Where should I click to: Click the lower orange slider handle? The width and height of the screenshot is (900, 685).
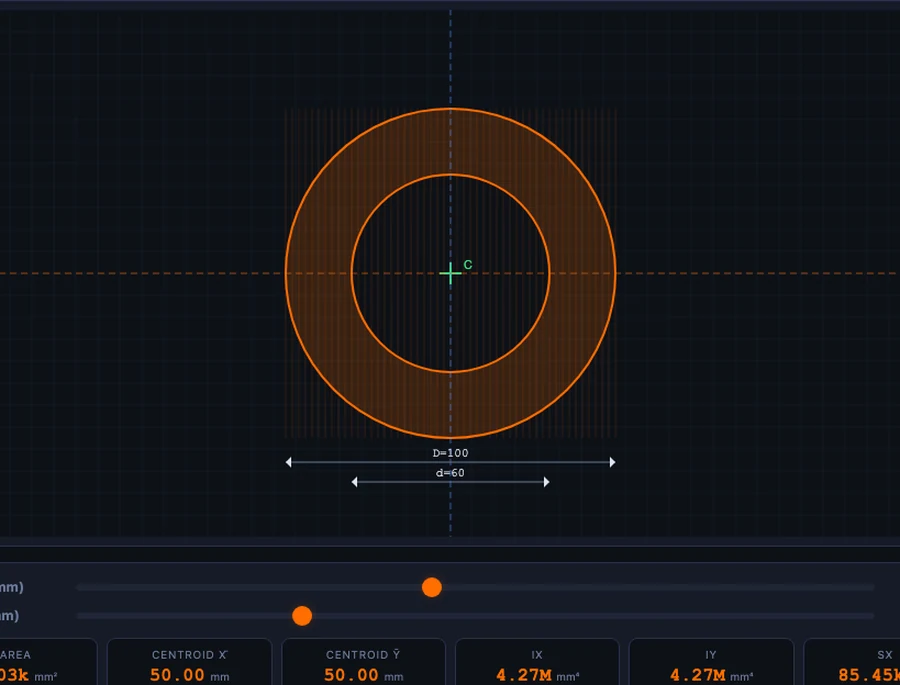[302, 616]
